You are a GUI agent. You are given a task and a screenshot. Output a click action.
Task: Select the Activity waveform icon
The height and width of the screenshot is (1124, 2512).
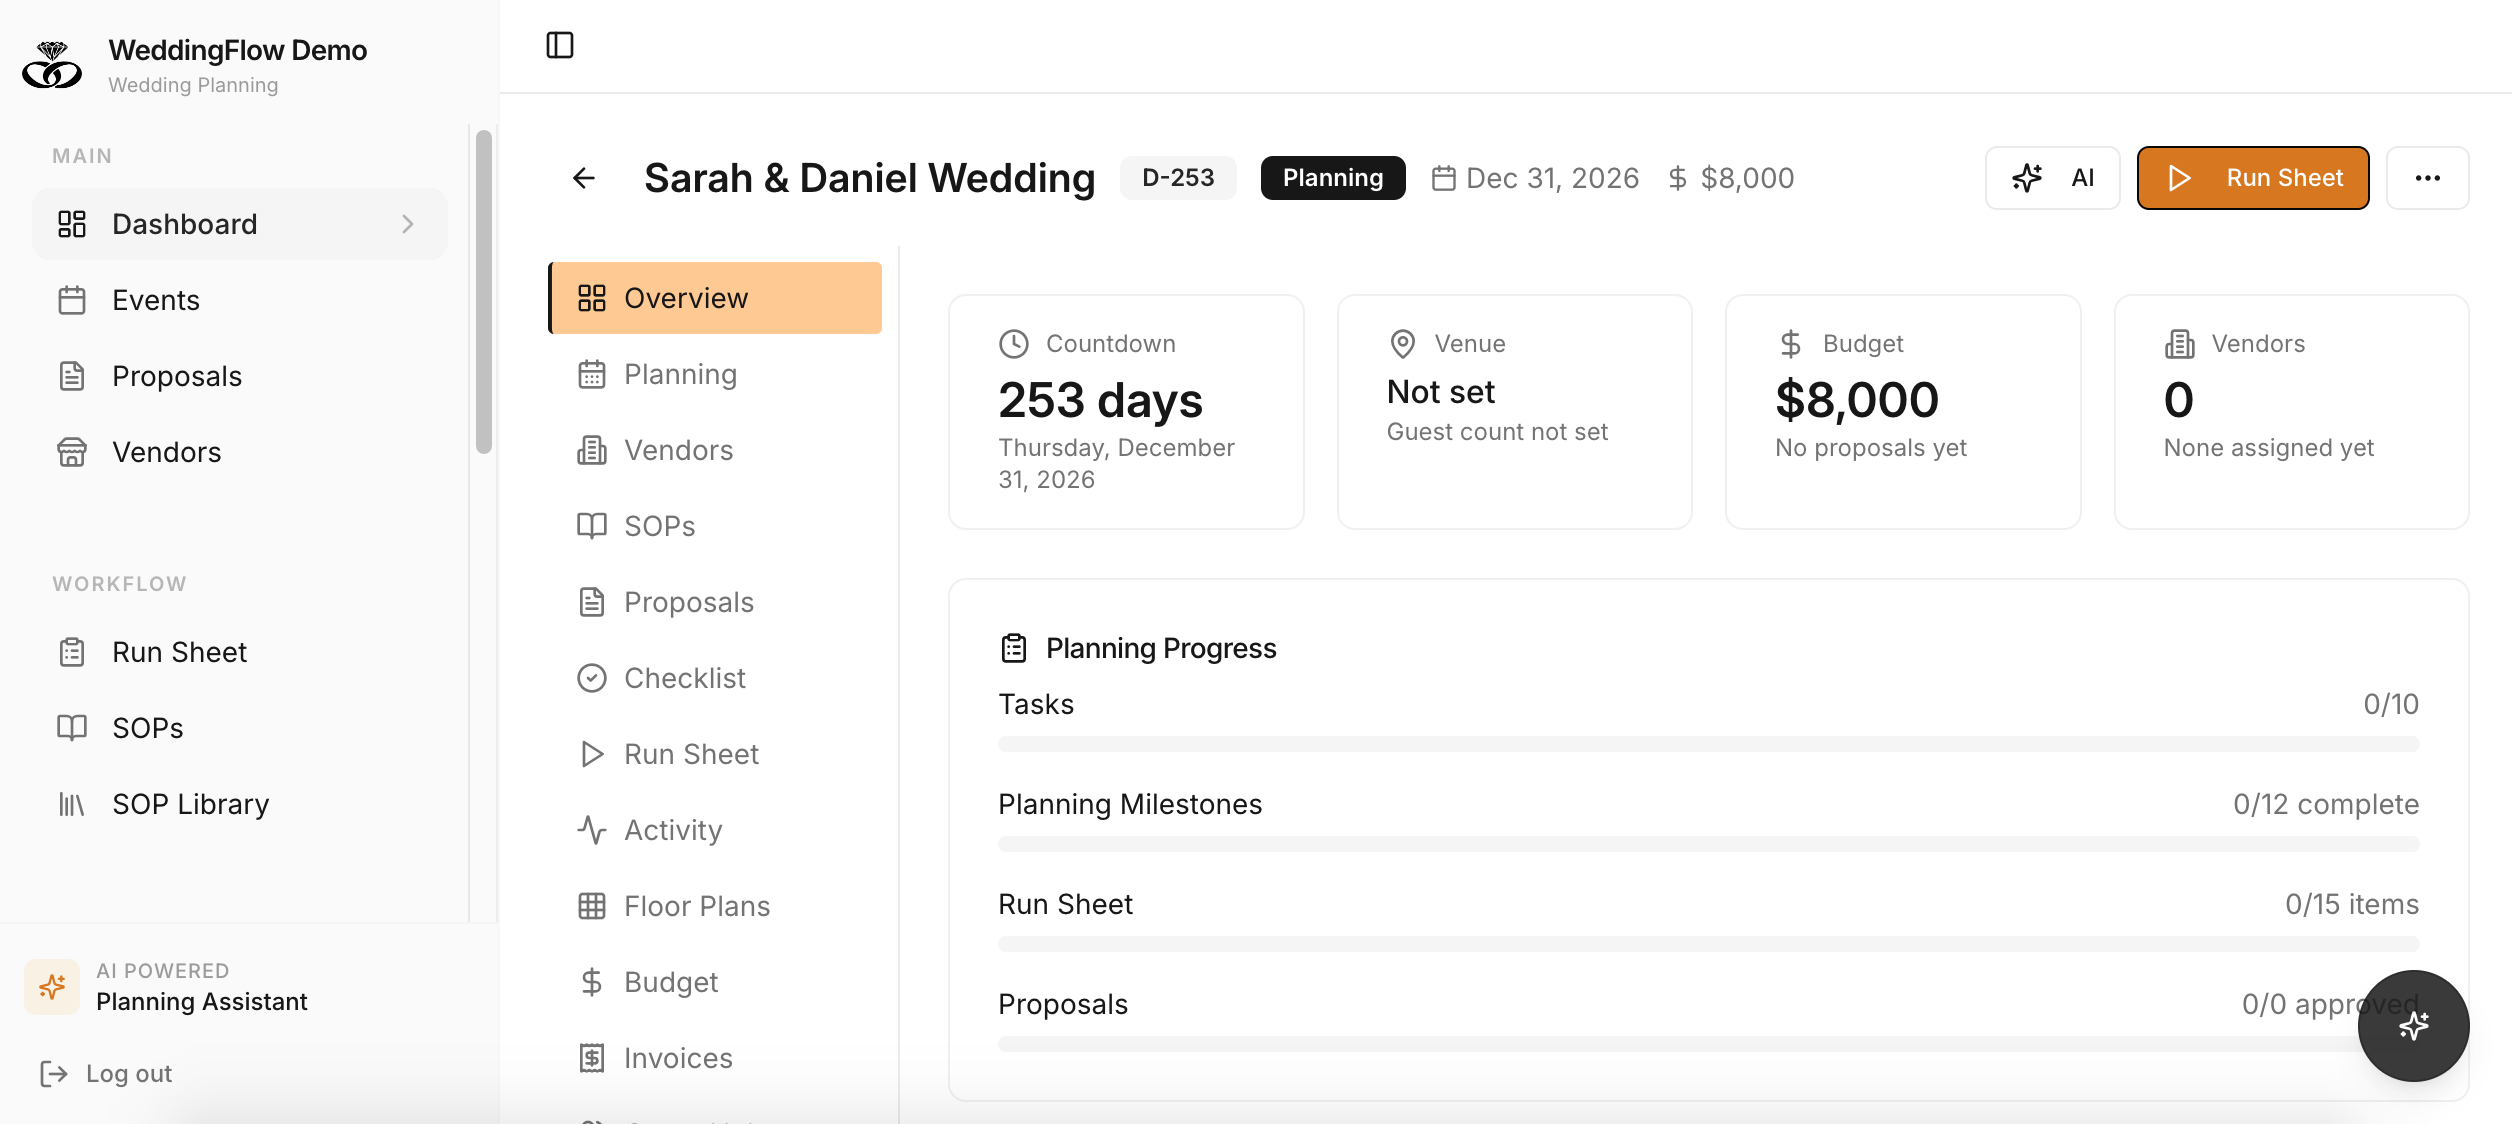[x=592, y=829]
